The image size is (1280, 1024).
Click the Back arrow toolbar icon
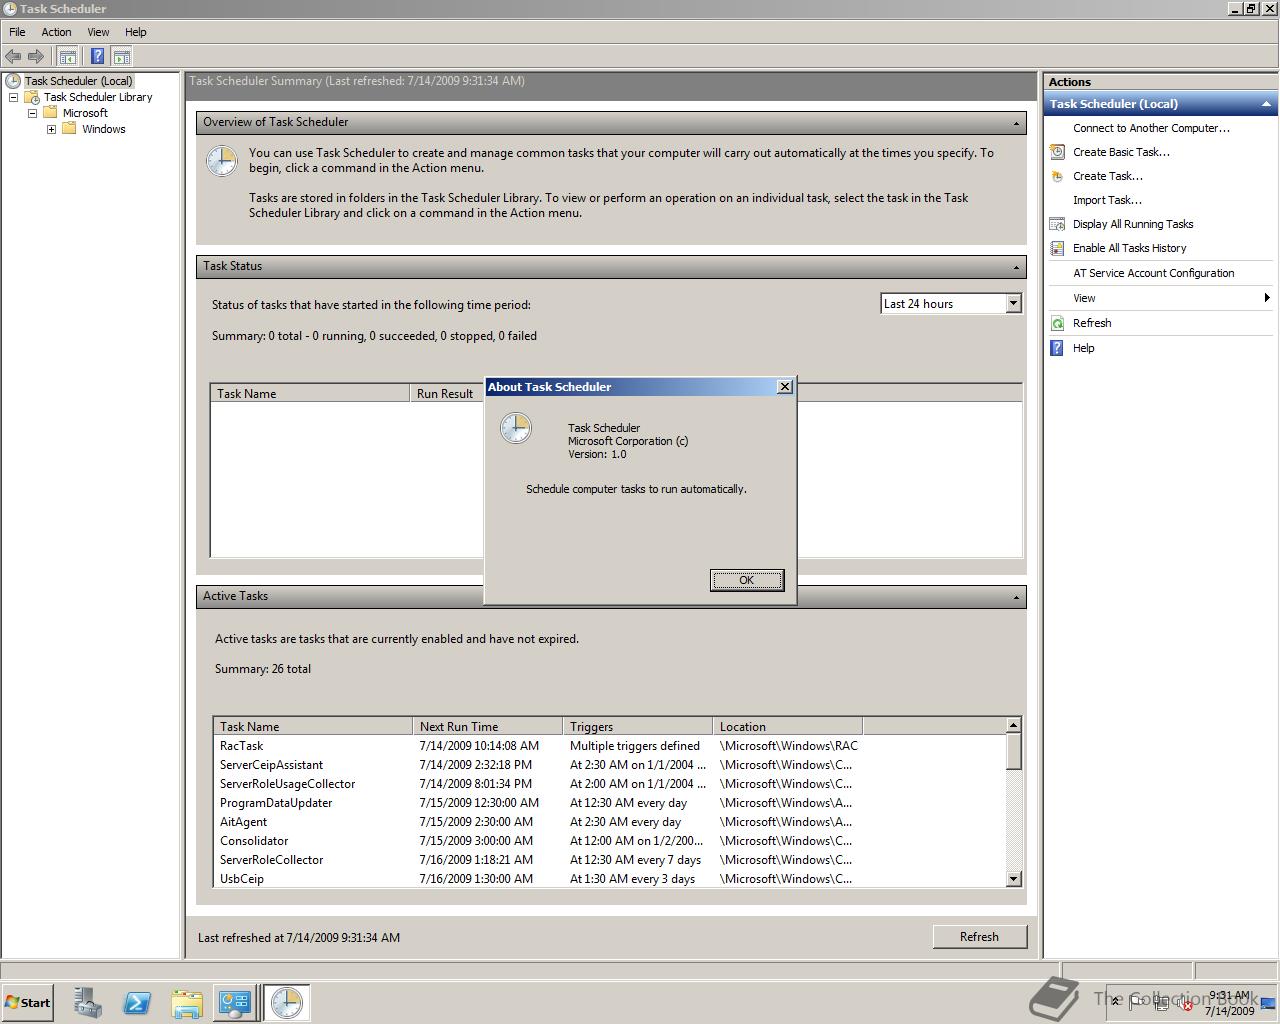tap(13, 57)
